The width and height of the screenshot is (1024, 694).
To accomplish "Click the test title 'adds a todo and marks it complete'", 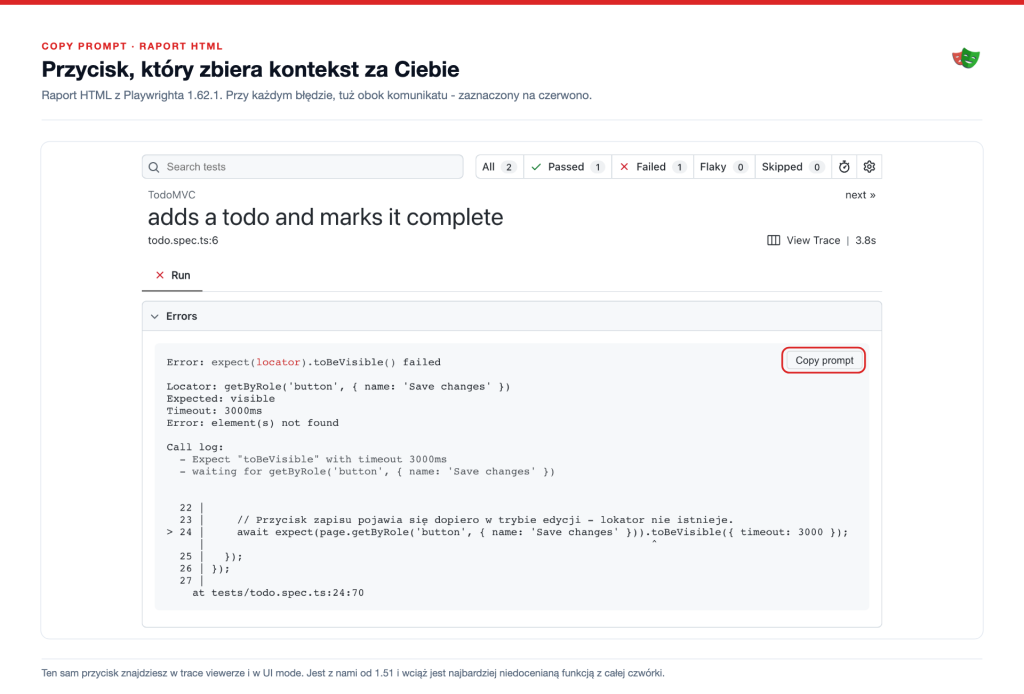I will point(325,217).
